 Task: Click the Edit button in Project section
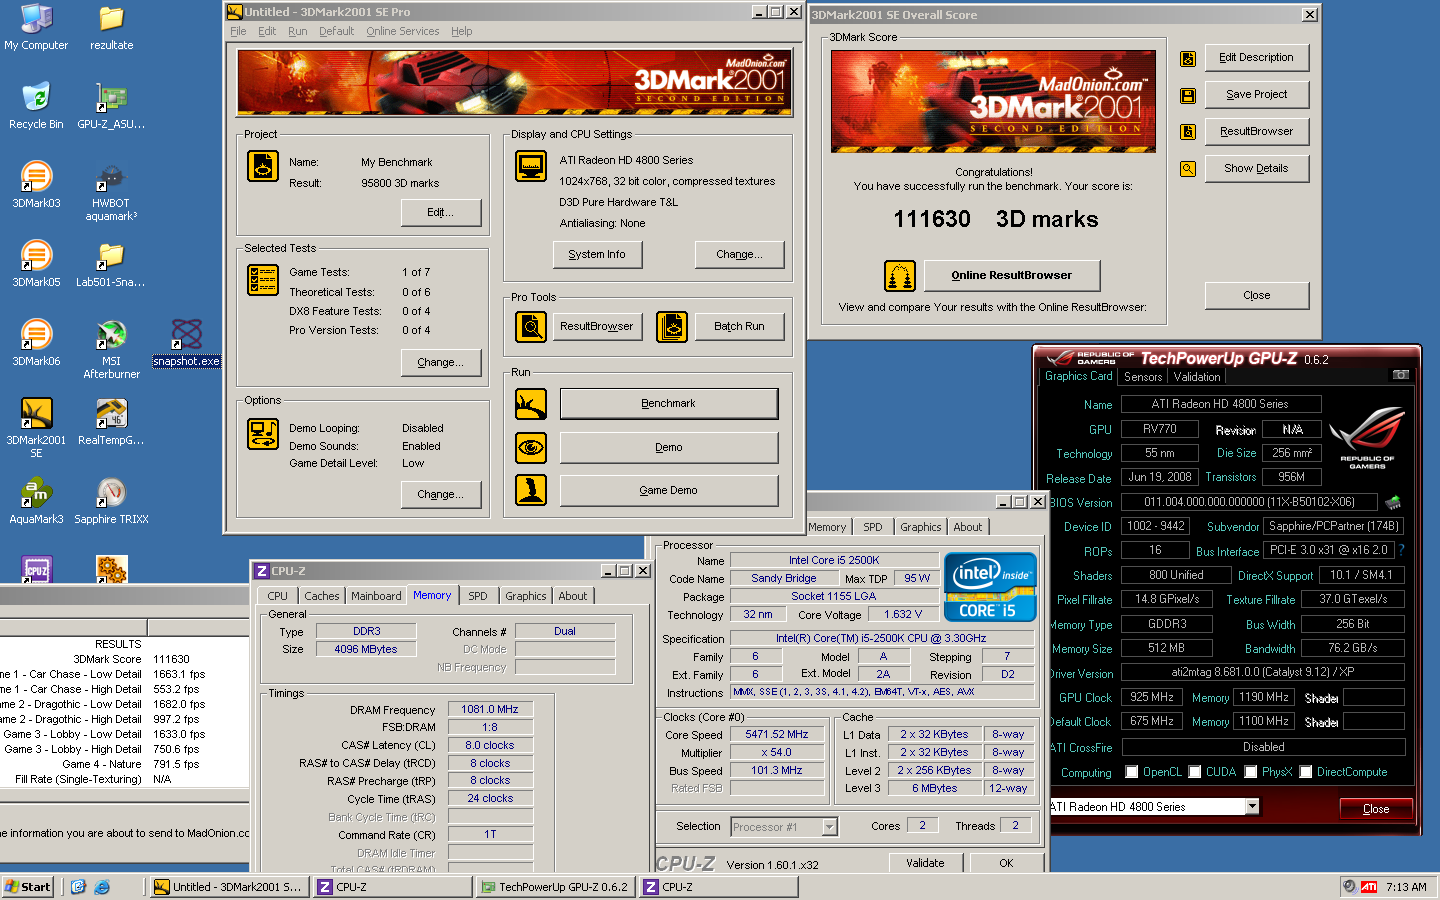(441, 212)
